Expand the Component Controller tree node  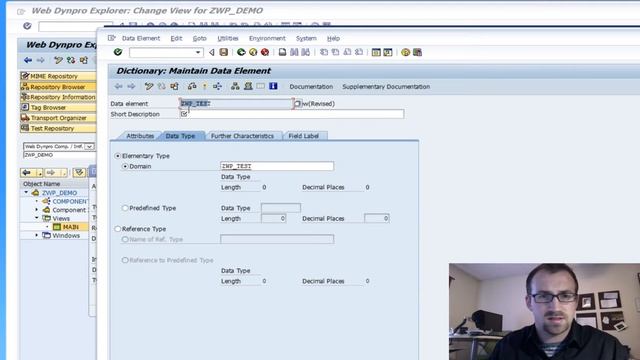tap(37, 210)
